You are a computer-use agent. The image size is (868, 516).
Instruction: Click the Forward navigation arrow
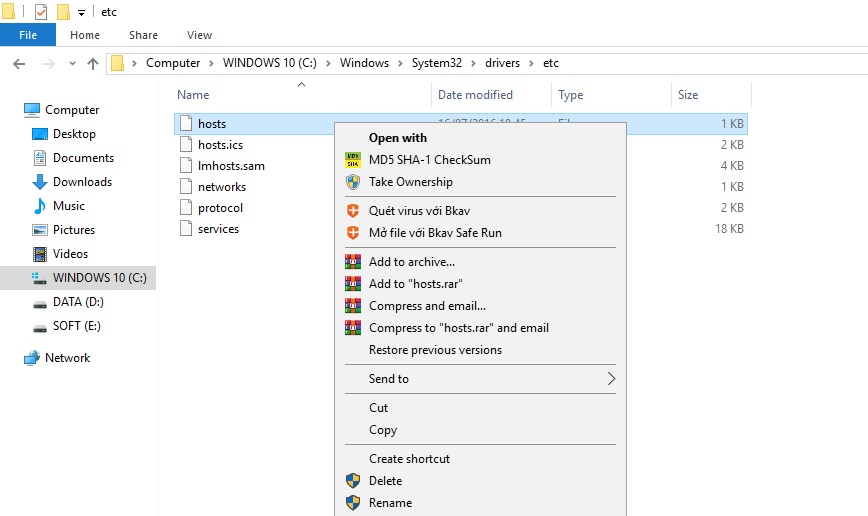click(49, 64)
